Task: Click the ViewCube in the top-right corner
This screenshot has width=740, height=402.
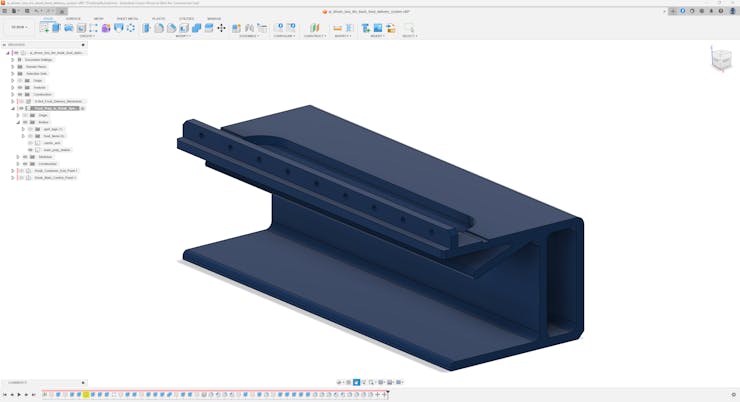Action: tap(720, 60)
